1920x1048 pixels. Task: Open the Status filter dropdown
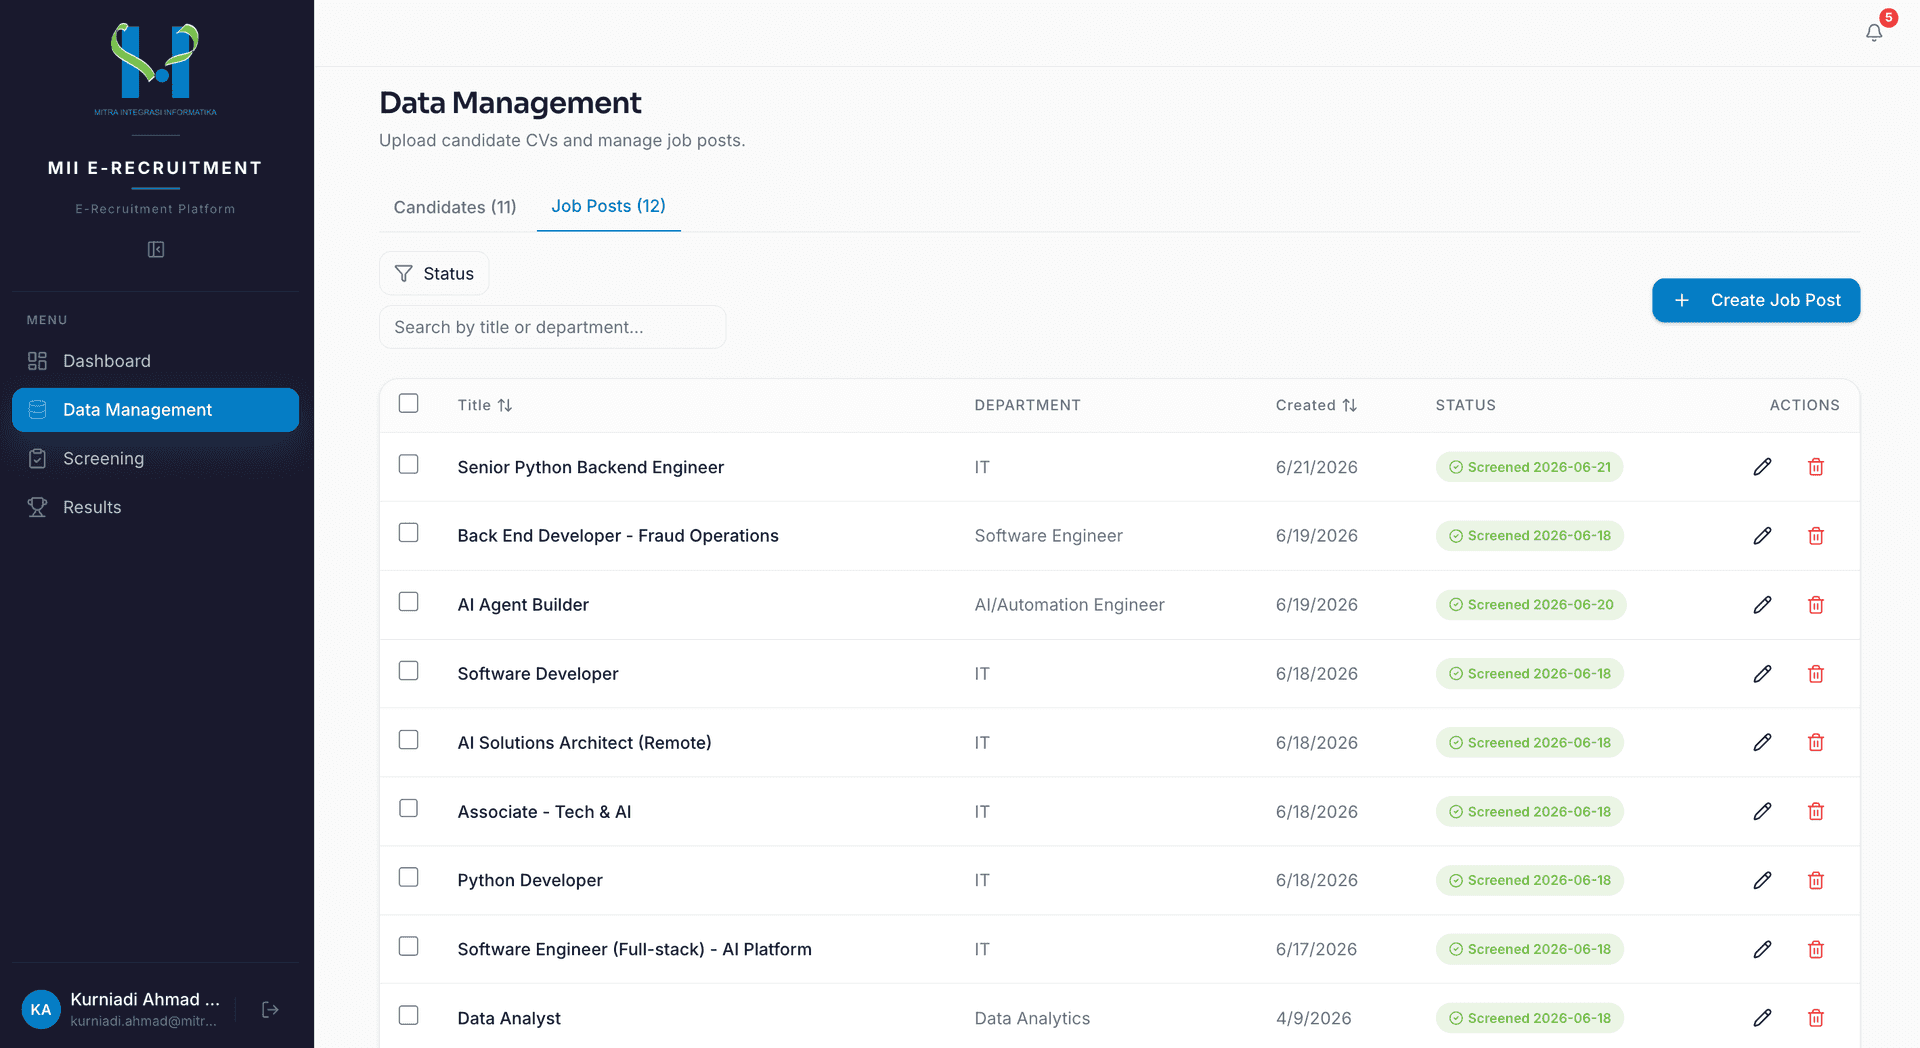(434, 273)
